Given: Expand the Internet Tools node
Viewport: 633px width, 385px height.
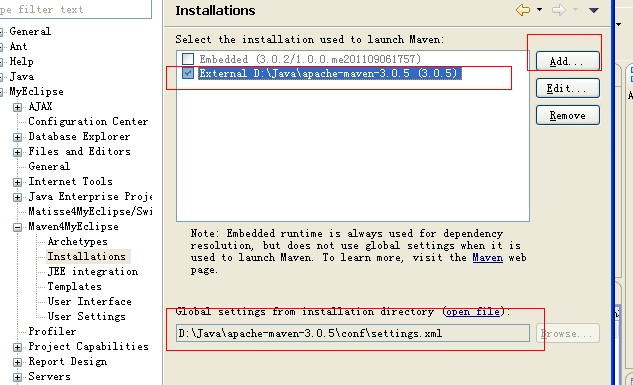Looking at the screenshot, I should point(17,182).
